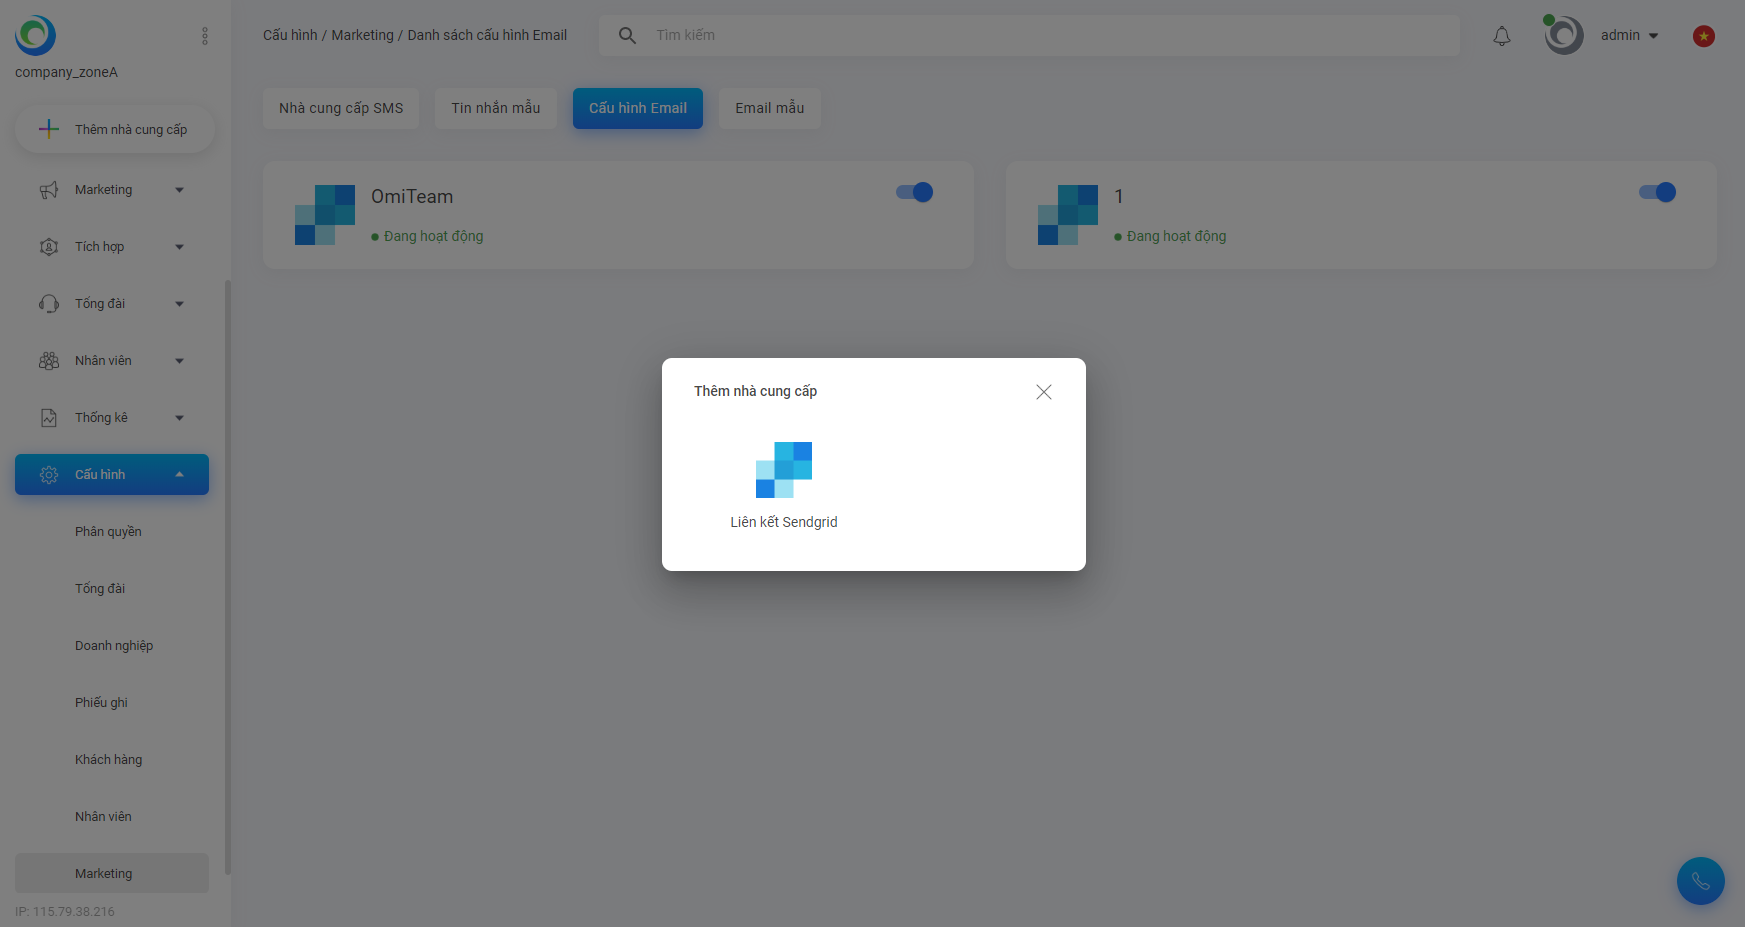Expand the Nhân viên menu arrow

pos(180,361)
